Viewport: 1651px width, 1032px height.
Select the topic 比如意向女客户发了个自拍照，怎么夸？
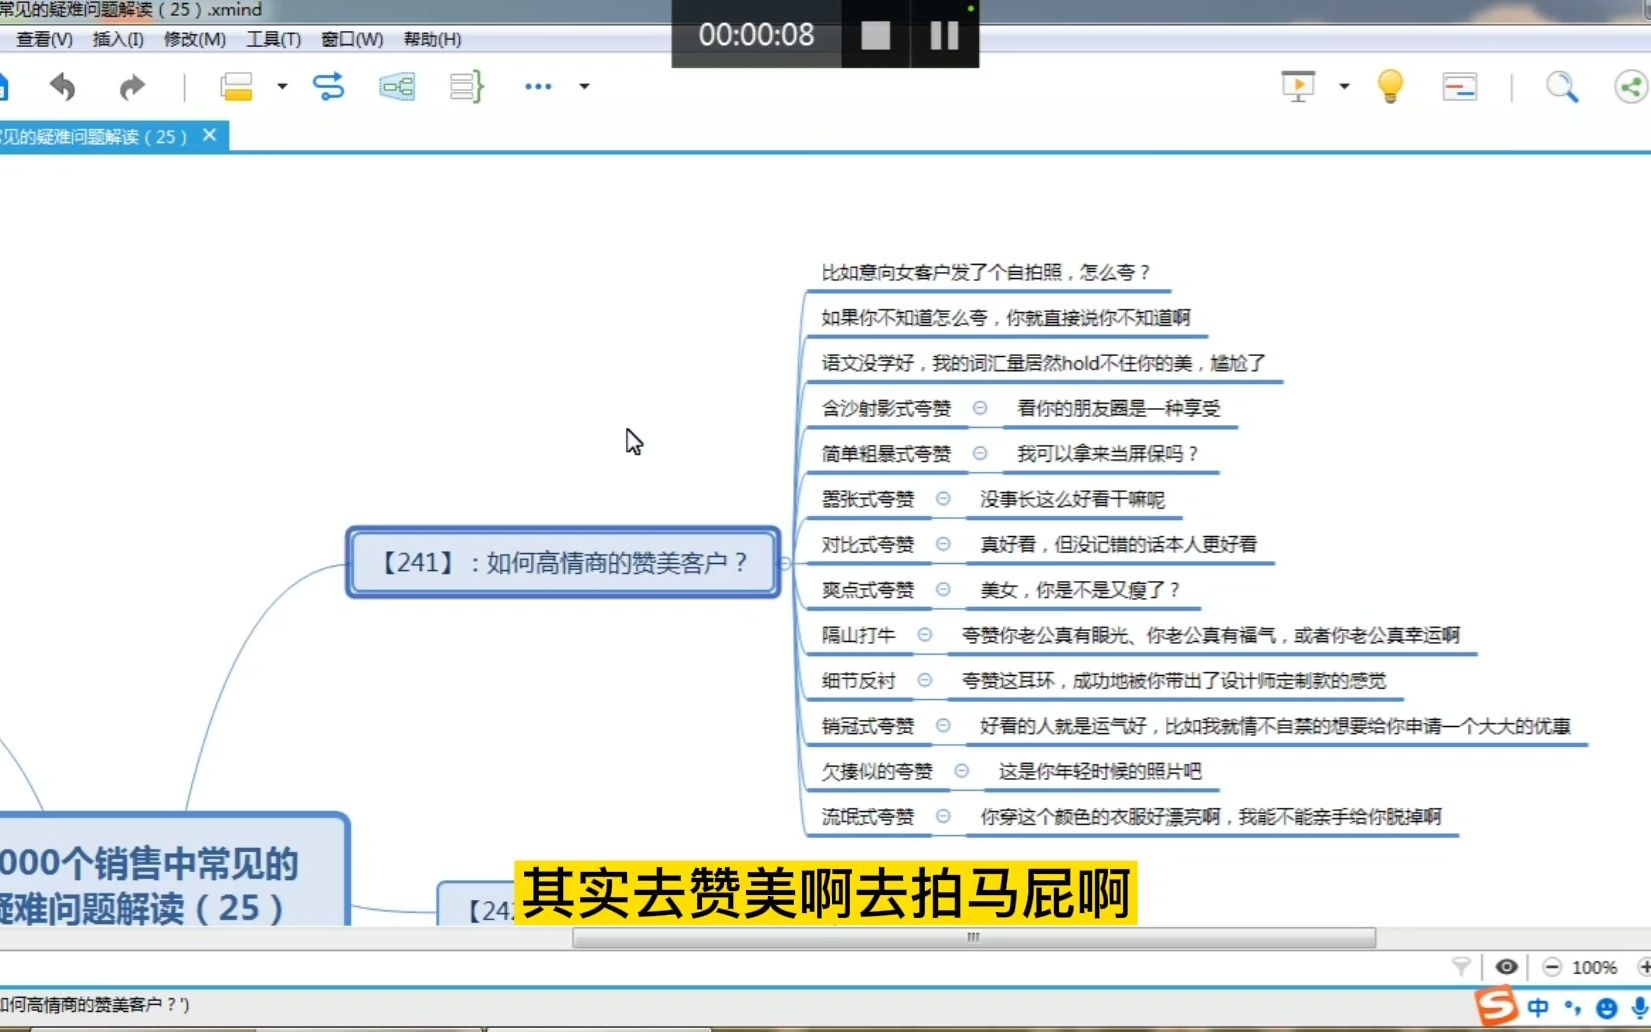point(986,272)
